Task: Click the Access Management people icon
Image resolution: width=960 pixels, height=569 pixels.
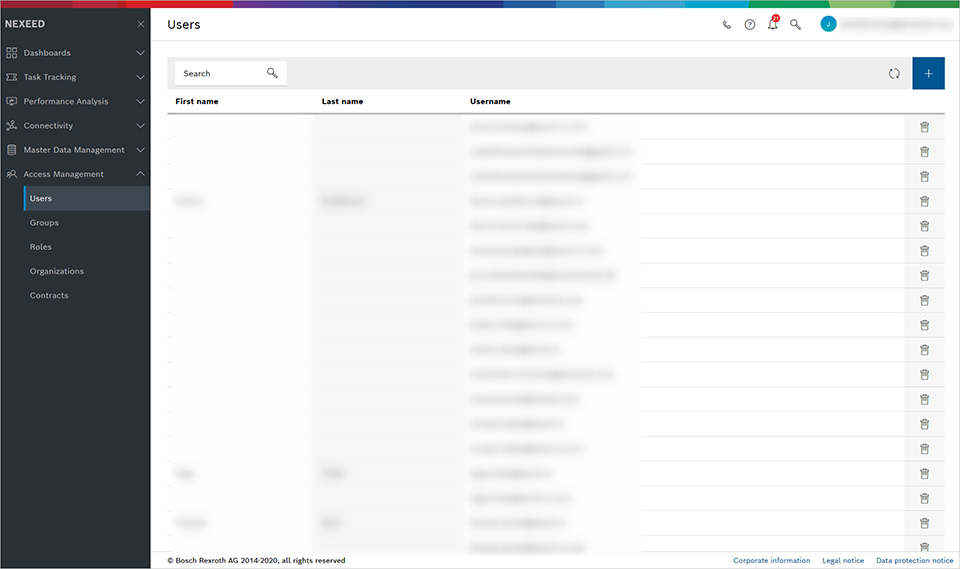Action: tap(11, 174)
